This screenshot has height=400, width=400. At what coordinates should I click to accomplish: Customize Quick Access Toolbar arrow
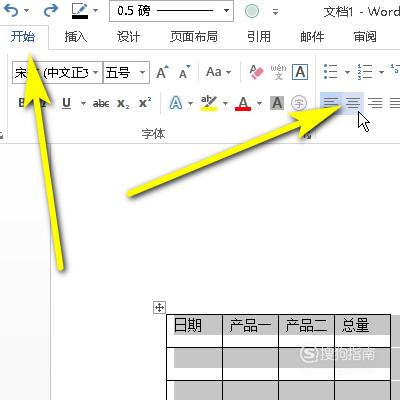tap(275, 12)
